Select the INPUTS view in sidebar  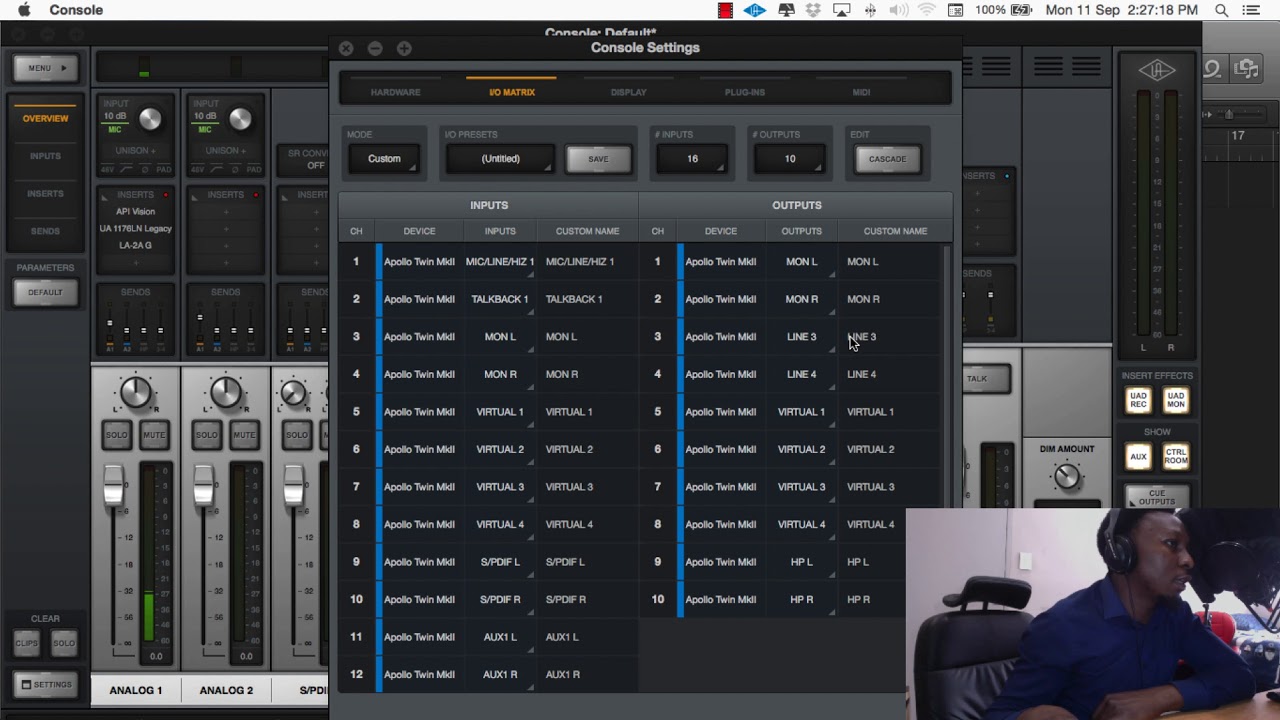pyautogui.click(x=46, y=156)
